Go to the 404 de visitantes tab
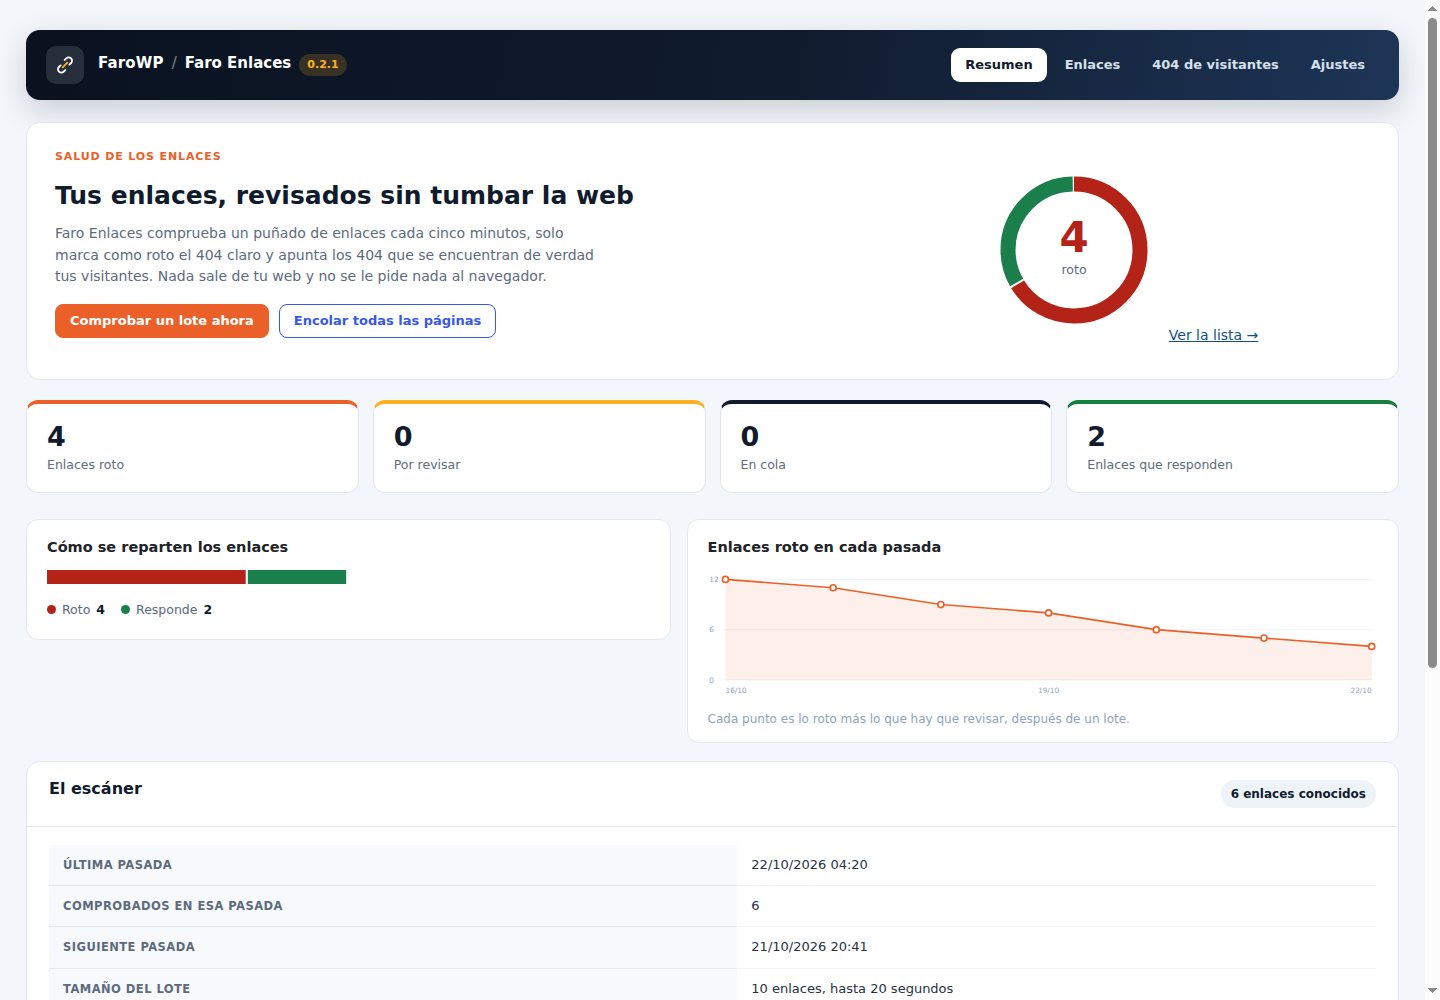1440x1000 pixels. click(x=1215, y=65)
